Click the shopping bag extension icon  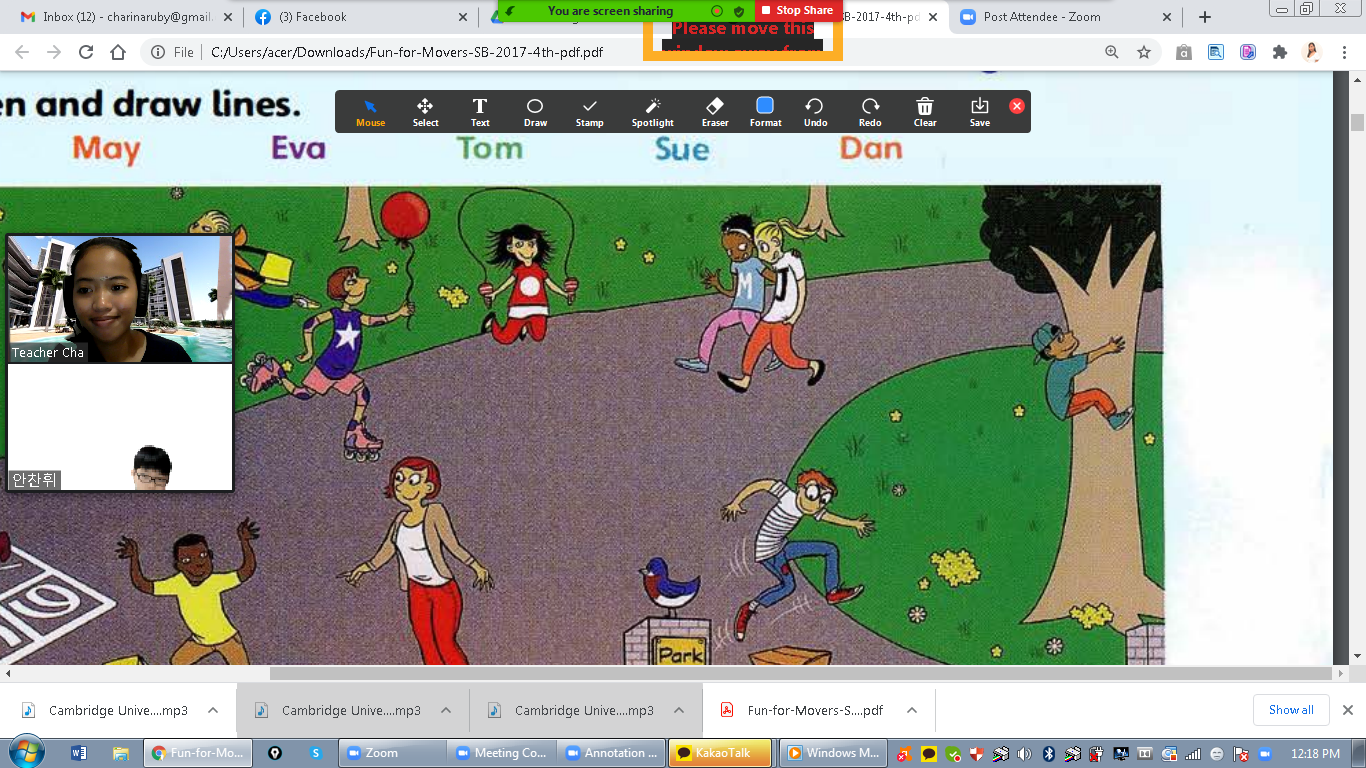tap(1184, 52)
